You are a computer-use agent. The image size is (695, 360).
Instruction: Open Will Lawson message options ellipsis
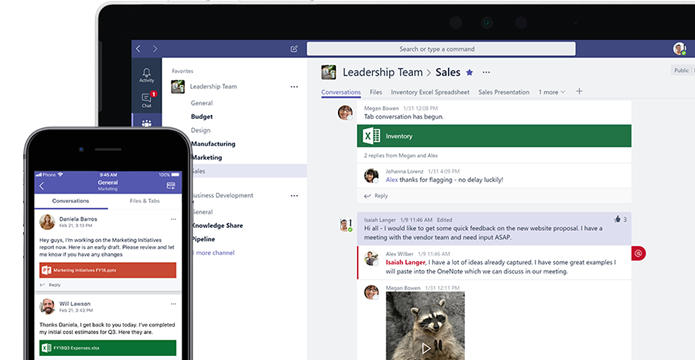tap(173, 304)
